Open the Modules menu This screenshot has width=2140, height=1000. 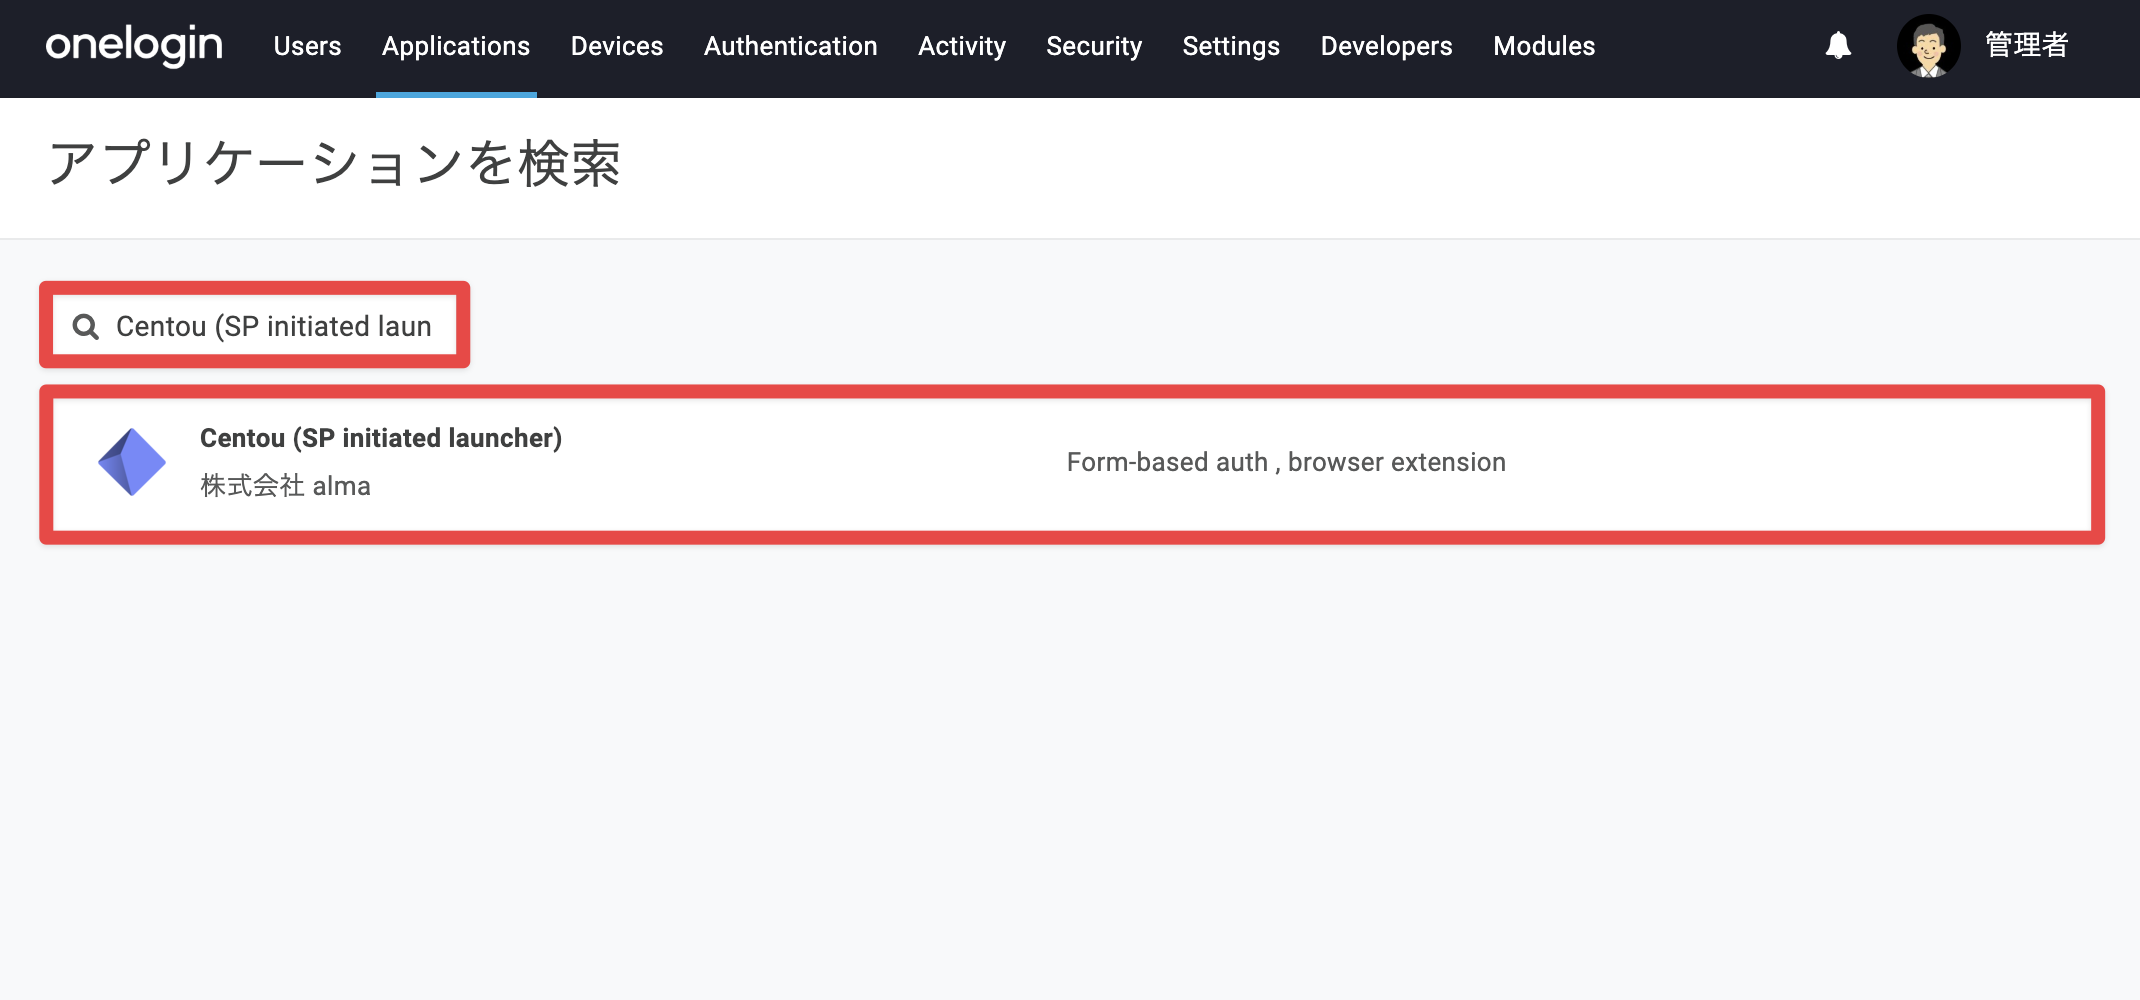click(1544, 46)
